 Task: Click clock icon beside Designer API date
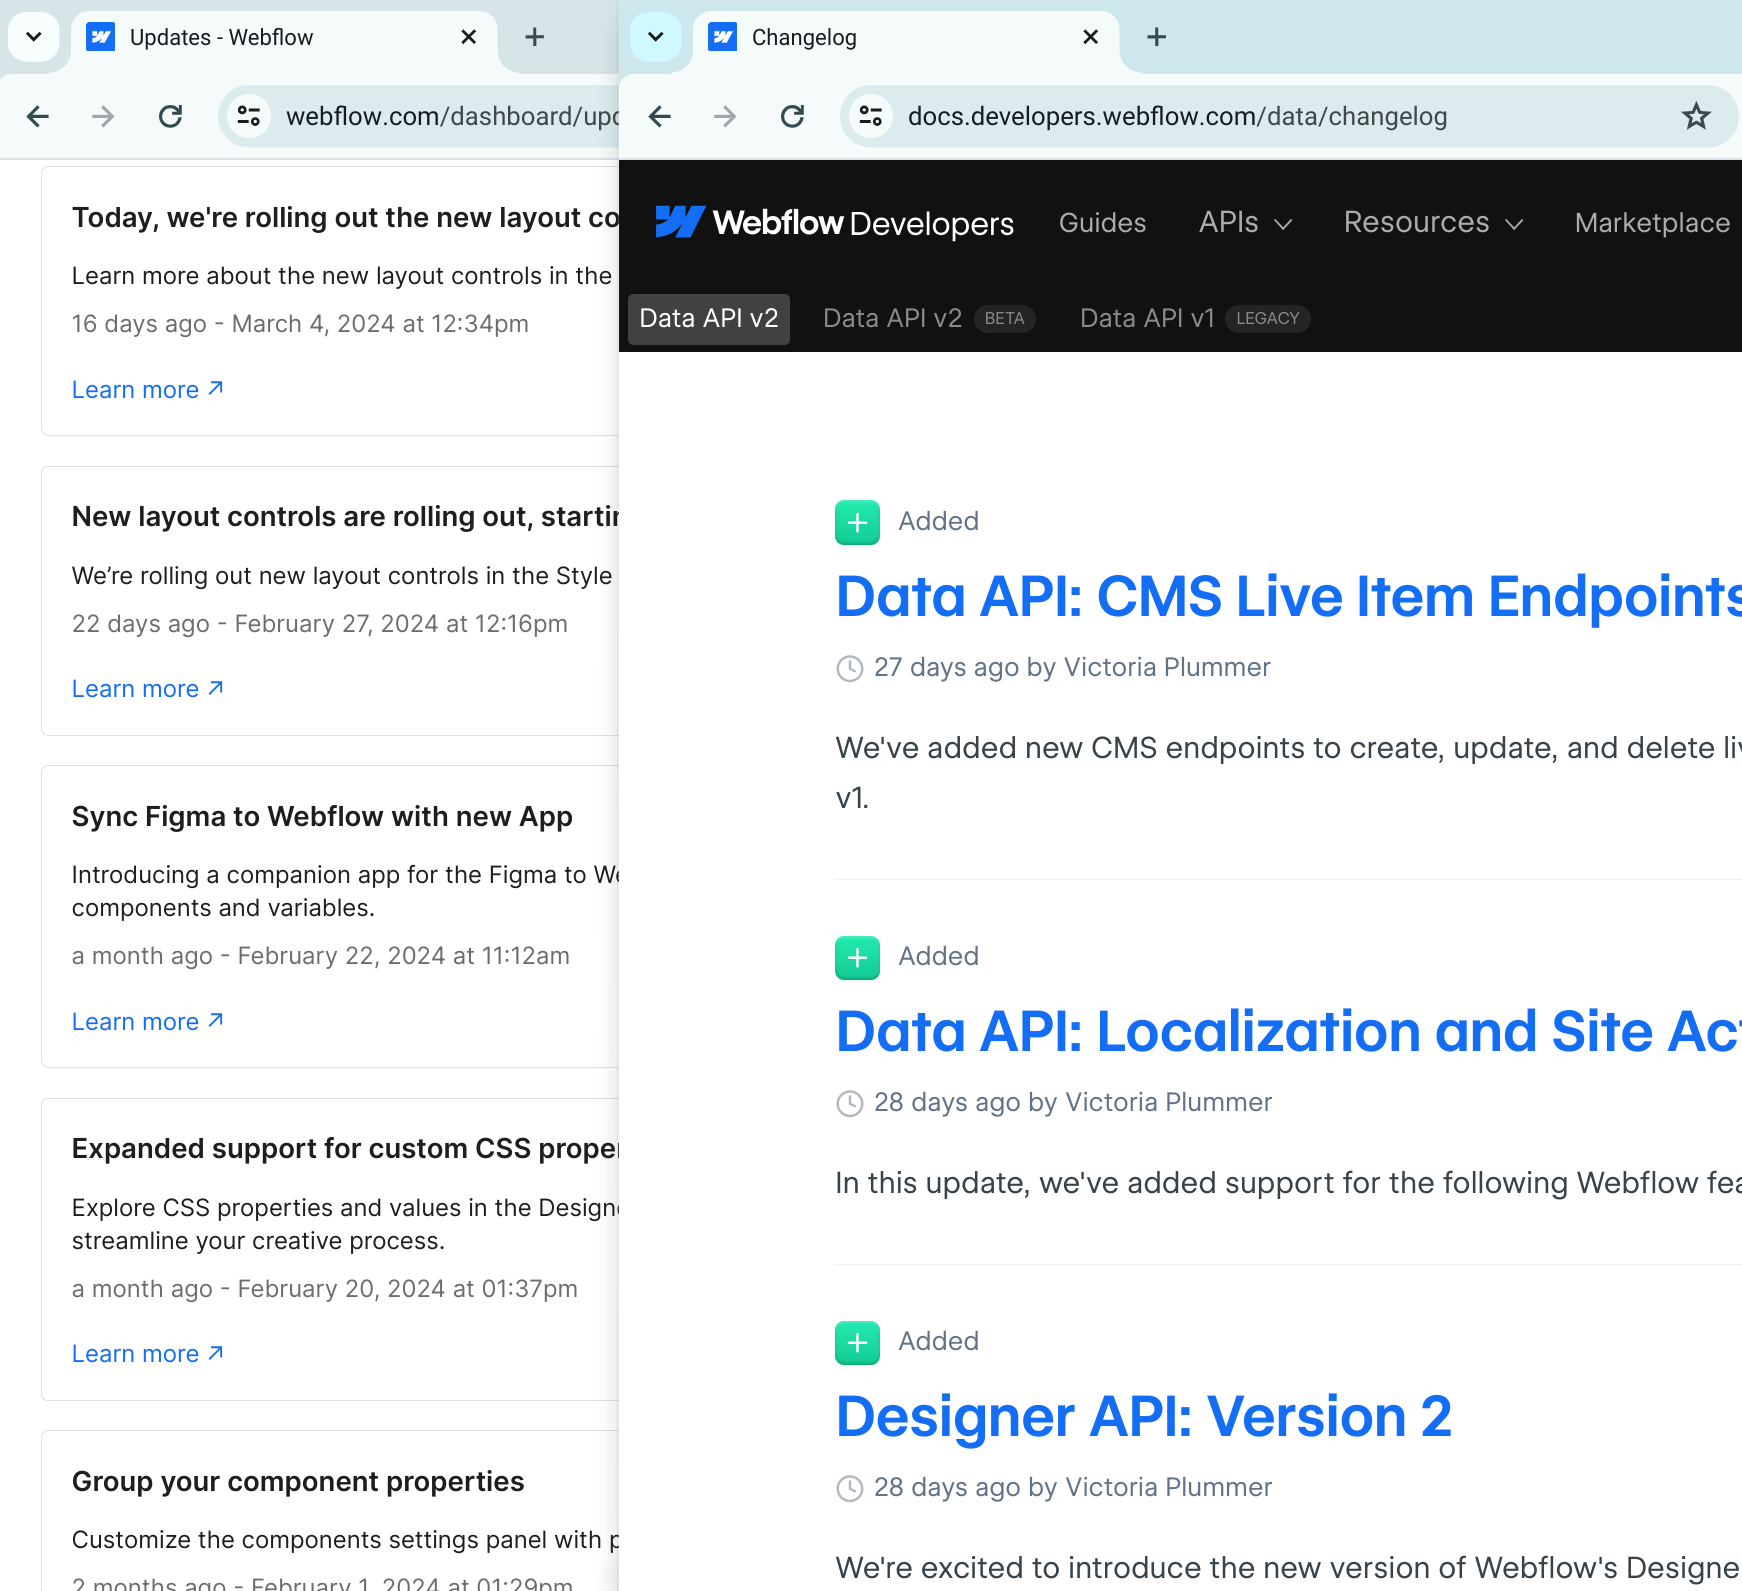tap(850, 1488)
